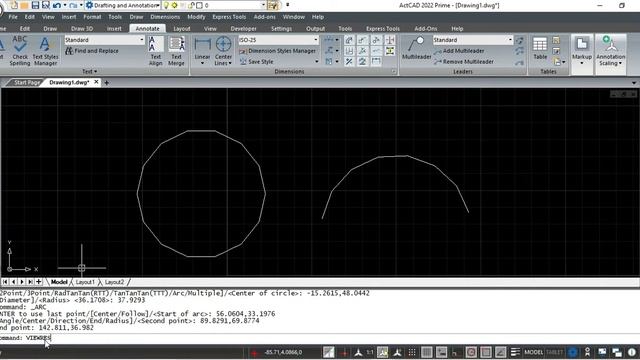Switch to the Output ribbon tab
Image resolution: width=640 pixels, height=360 pixels.
[315, 29]
